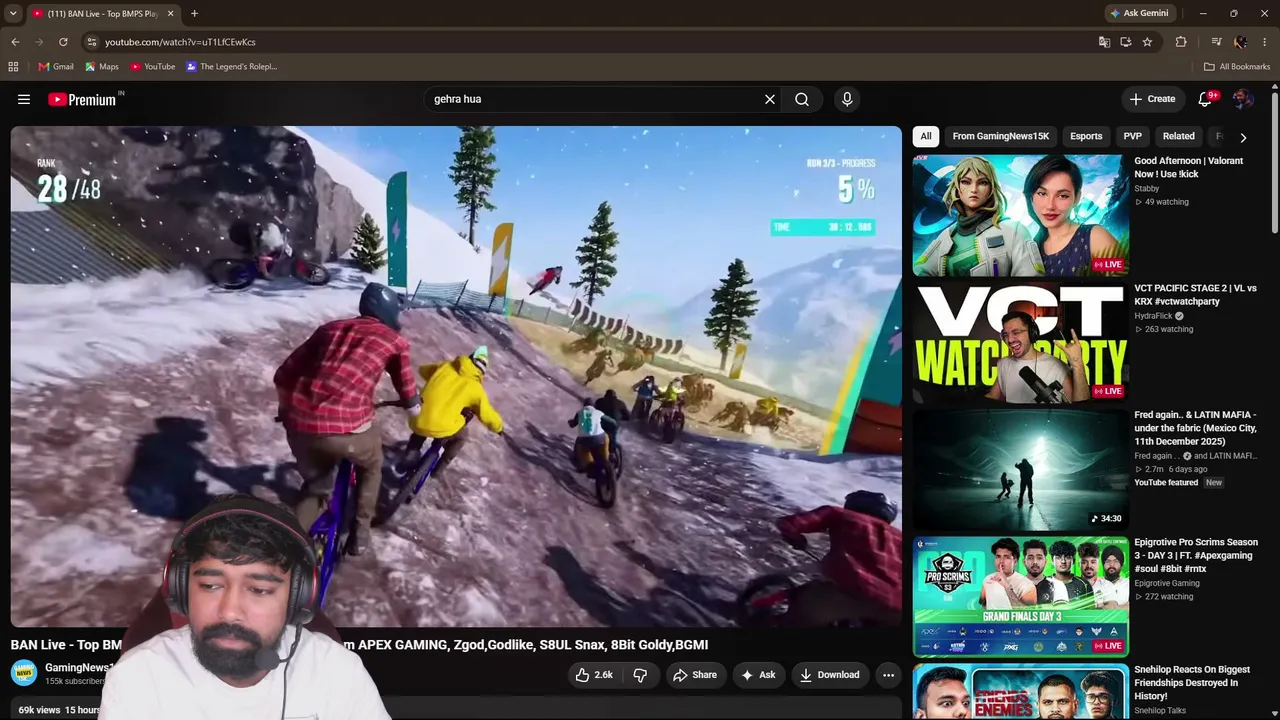Image resolution: width=1280 pixels, height=720 pixels.
Task: Open Snehilop Reacts video thumbnail
Action: 1020,691
